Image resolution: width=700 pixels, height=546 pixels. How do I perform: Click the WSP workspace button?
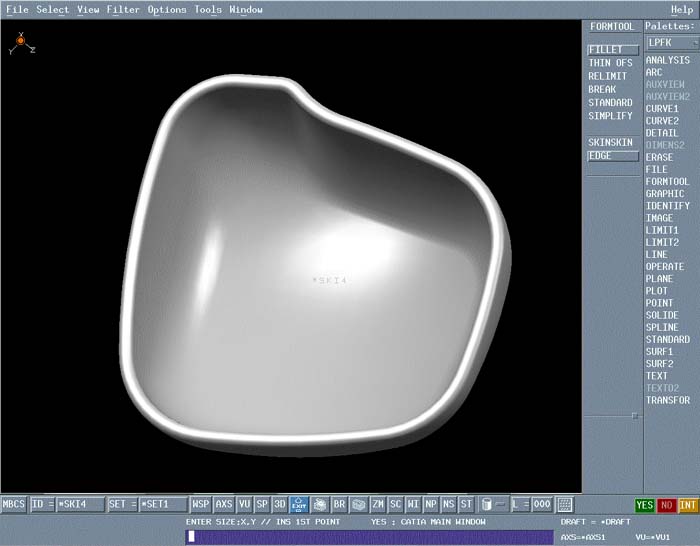(x=201, y=505)
